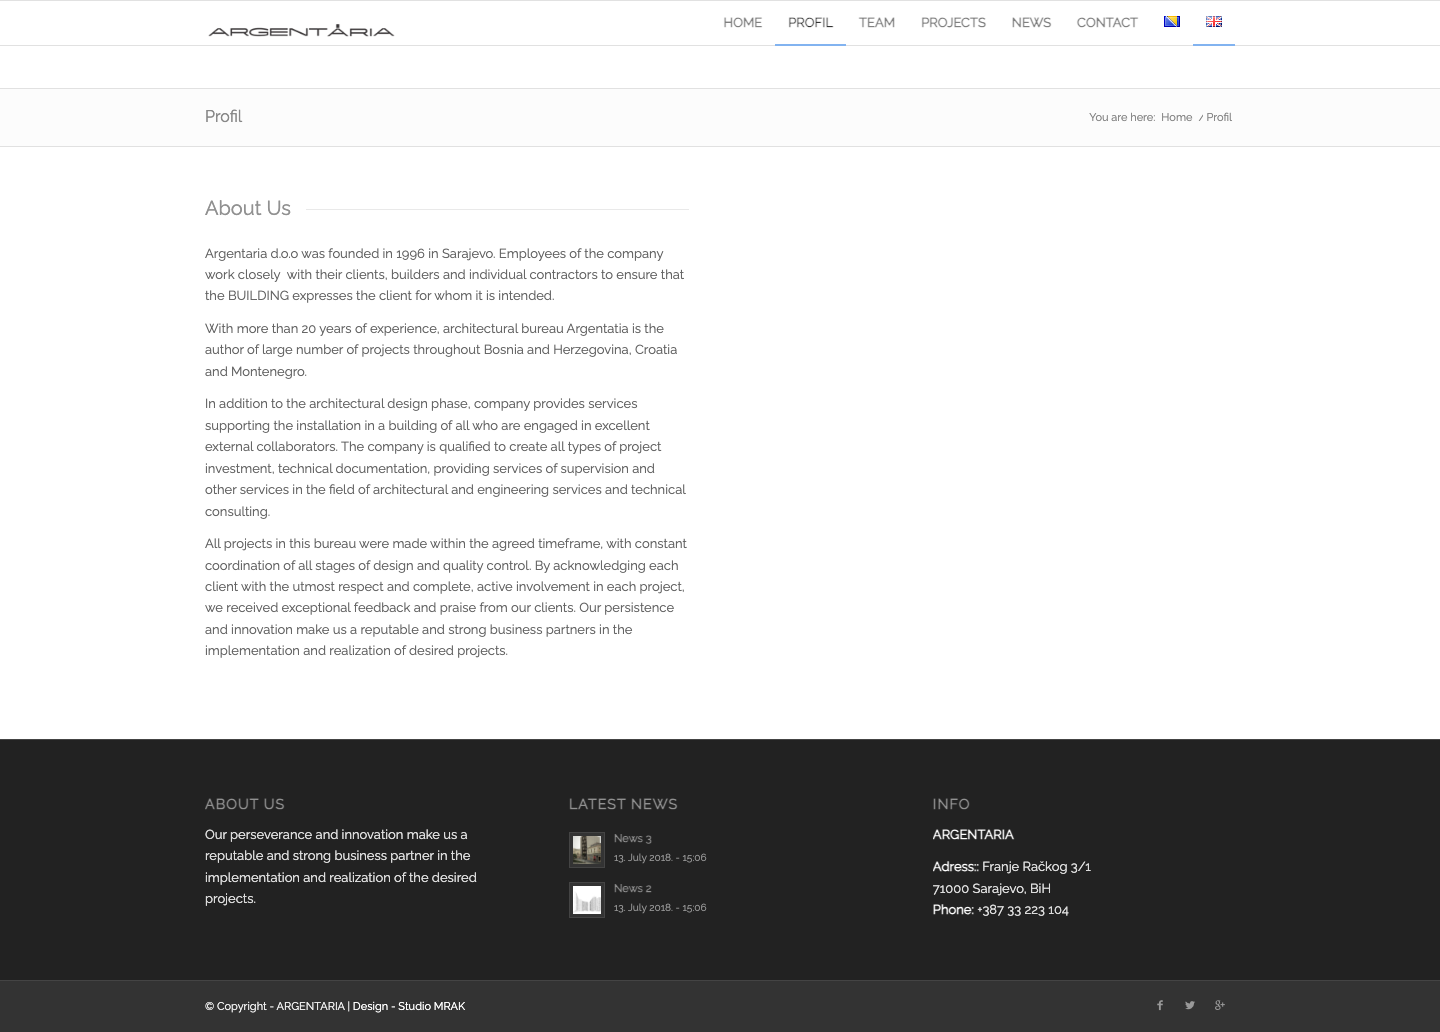This screenshot has height=1032, width=1440.
Task: Select the English flag language icon
Action: point(1213,22)
